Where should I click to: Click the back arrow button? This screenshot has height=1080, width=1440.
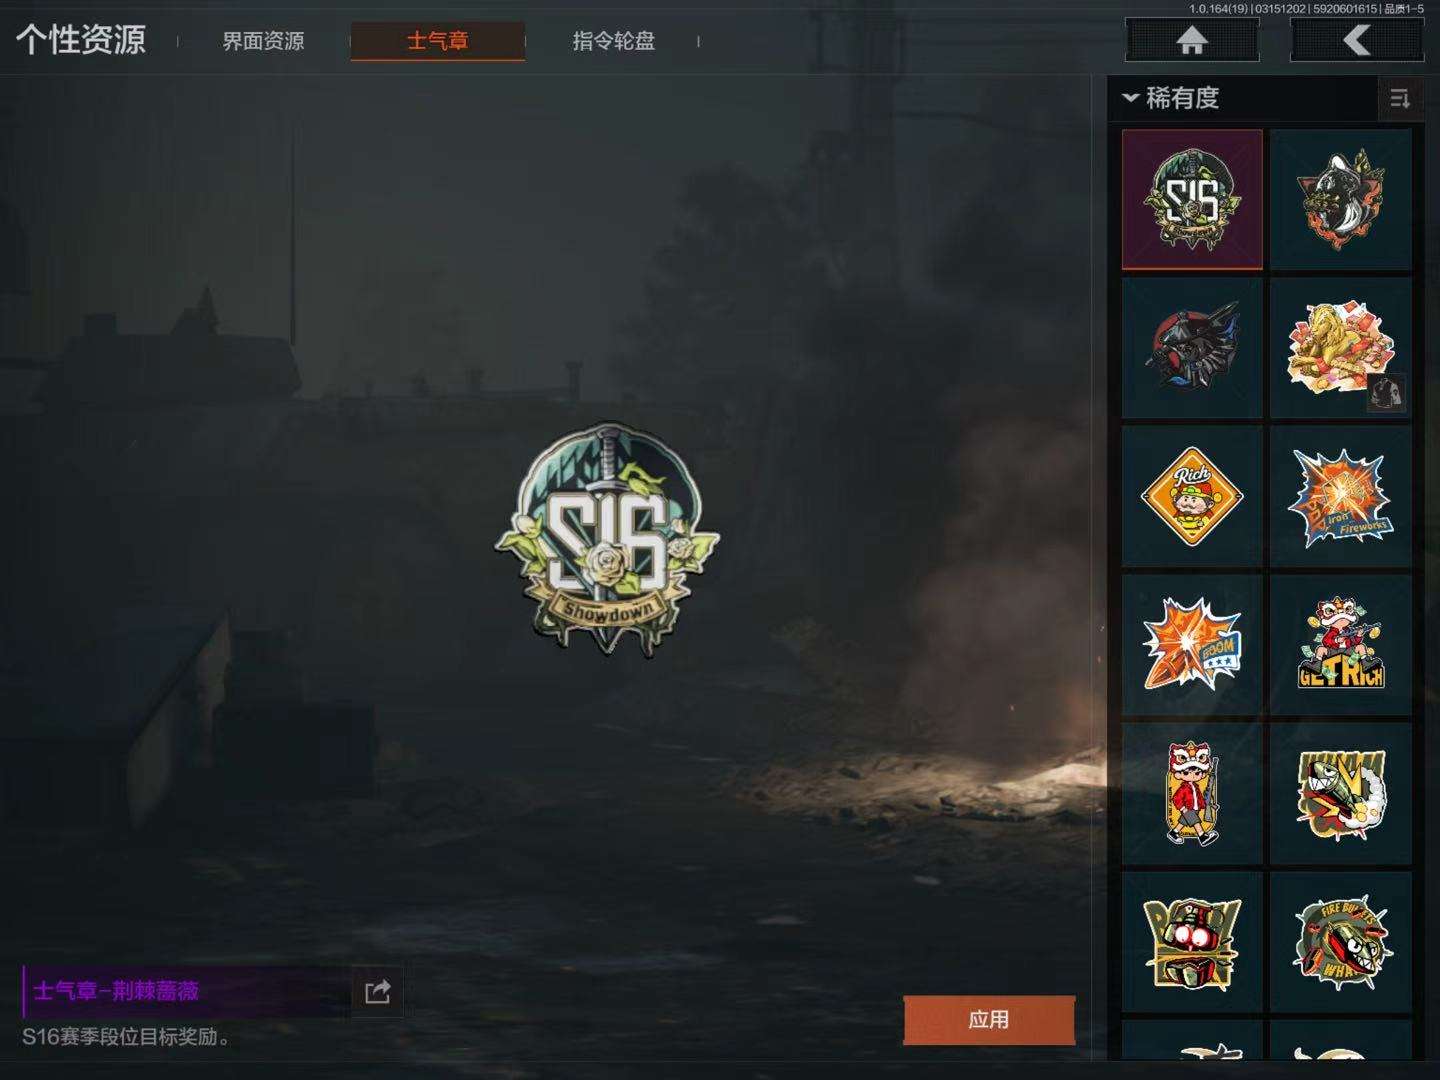tap(1357, 41)
